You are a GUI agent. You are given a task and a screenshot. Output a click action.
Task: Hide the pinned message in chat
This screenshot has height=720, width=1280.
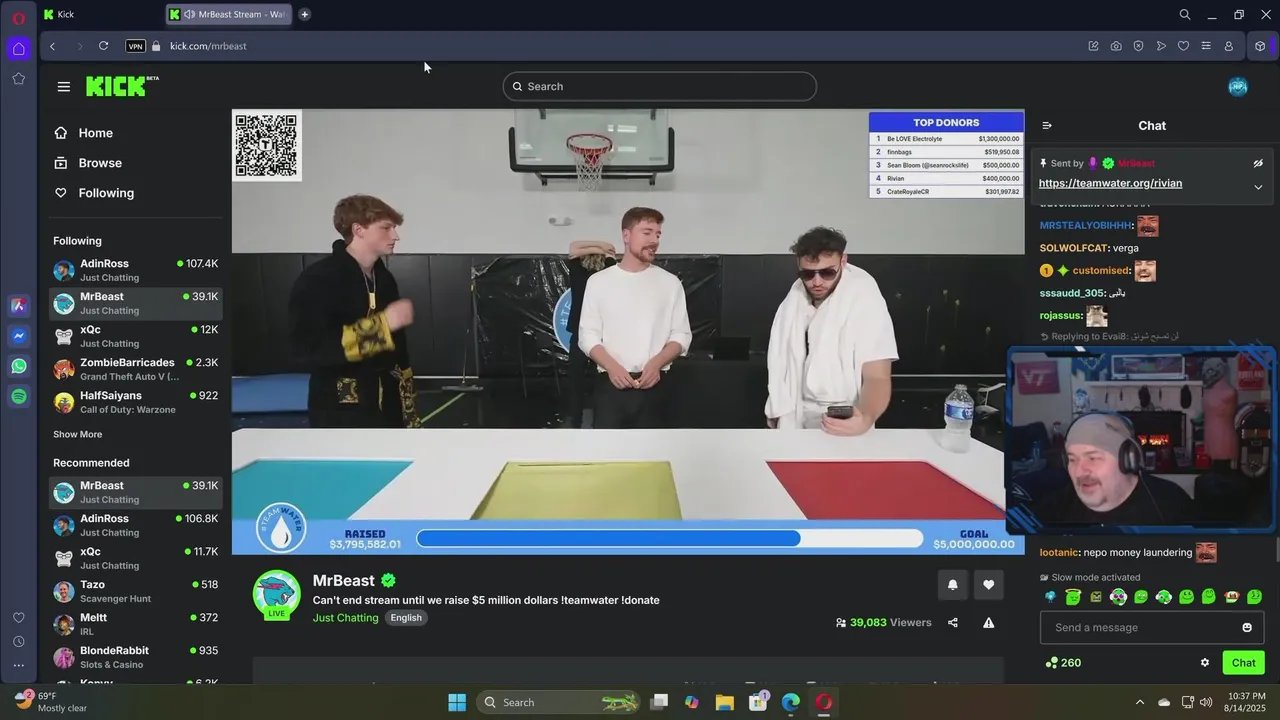pos(1258,163)
